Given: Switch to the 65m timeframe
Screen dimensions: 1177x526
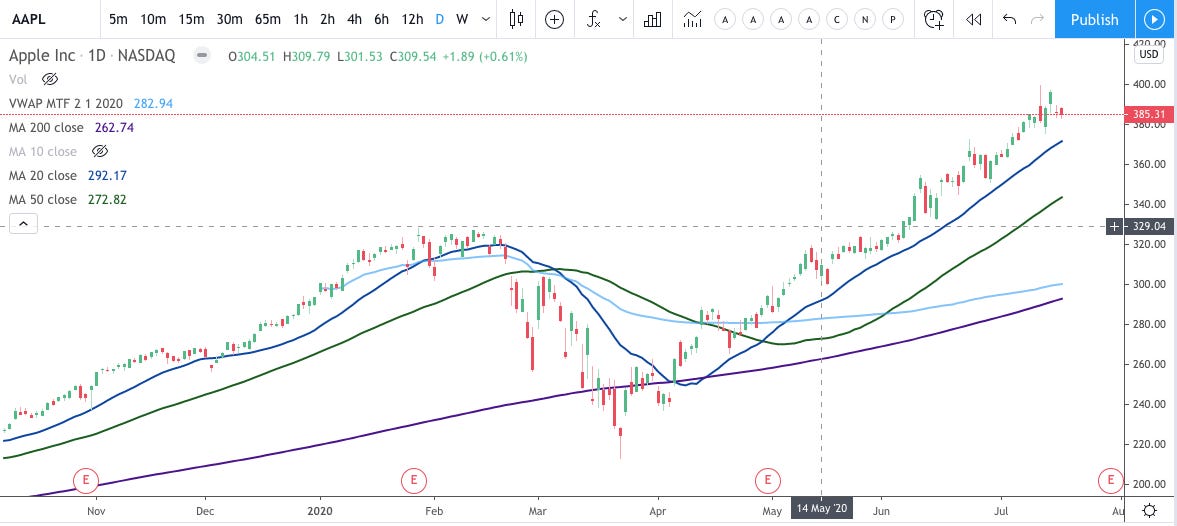Looking at the screenshot, I should pyautogui.click(x=267, y=20).
